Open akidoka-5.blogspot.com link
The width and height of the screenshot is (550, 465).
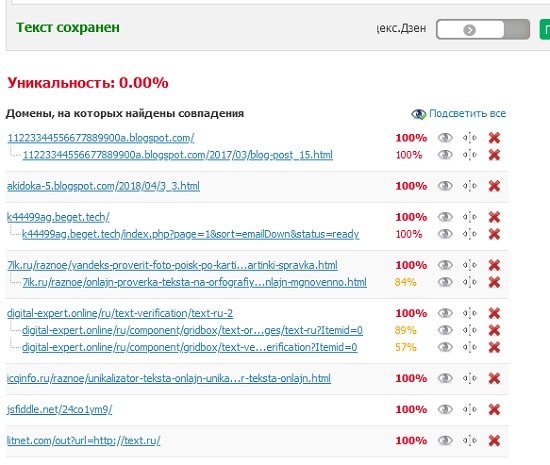coord(103,186)
